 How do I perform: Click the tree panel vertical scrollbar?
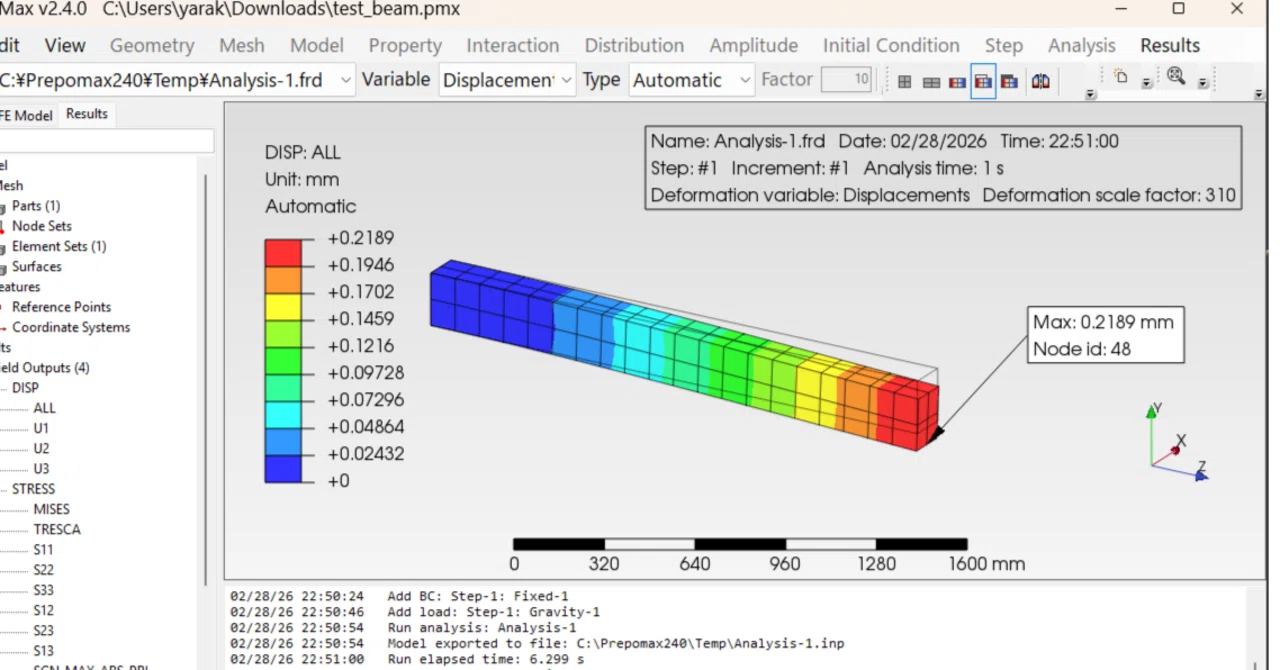pos(207,380)
